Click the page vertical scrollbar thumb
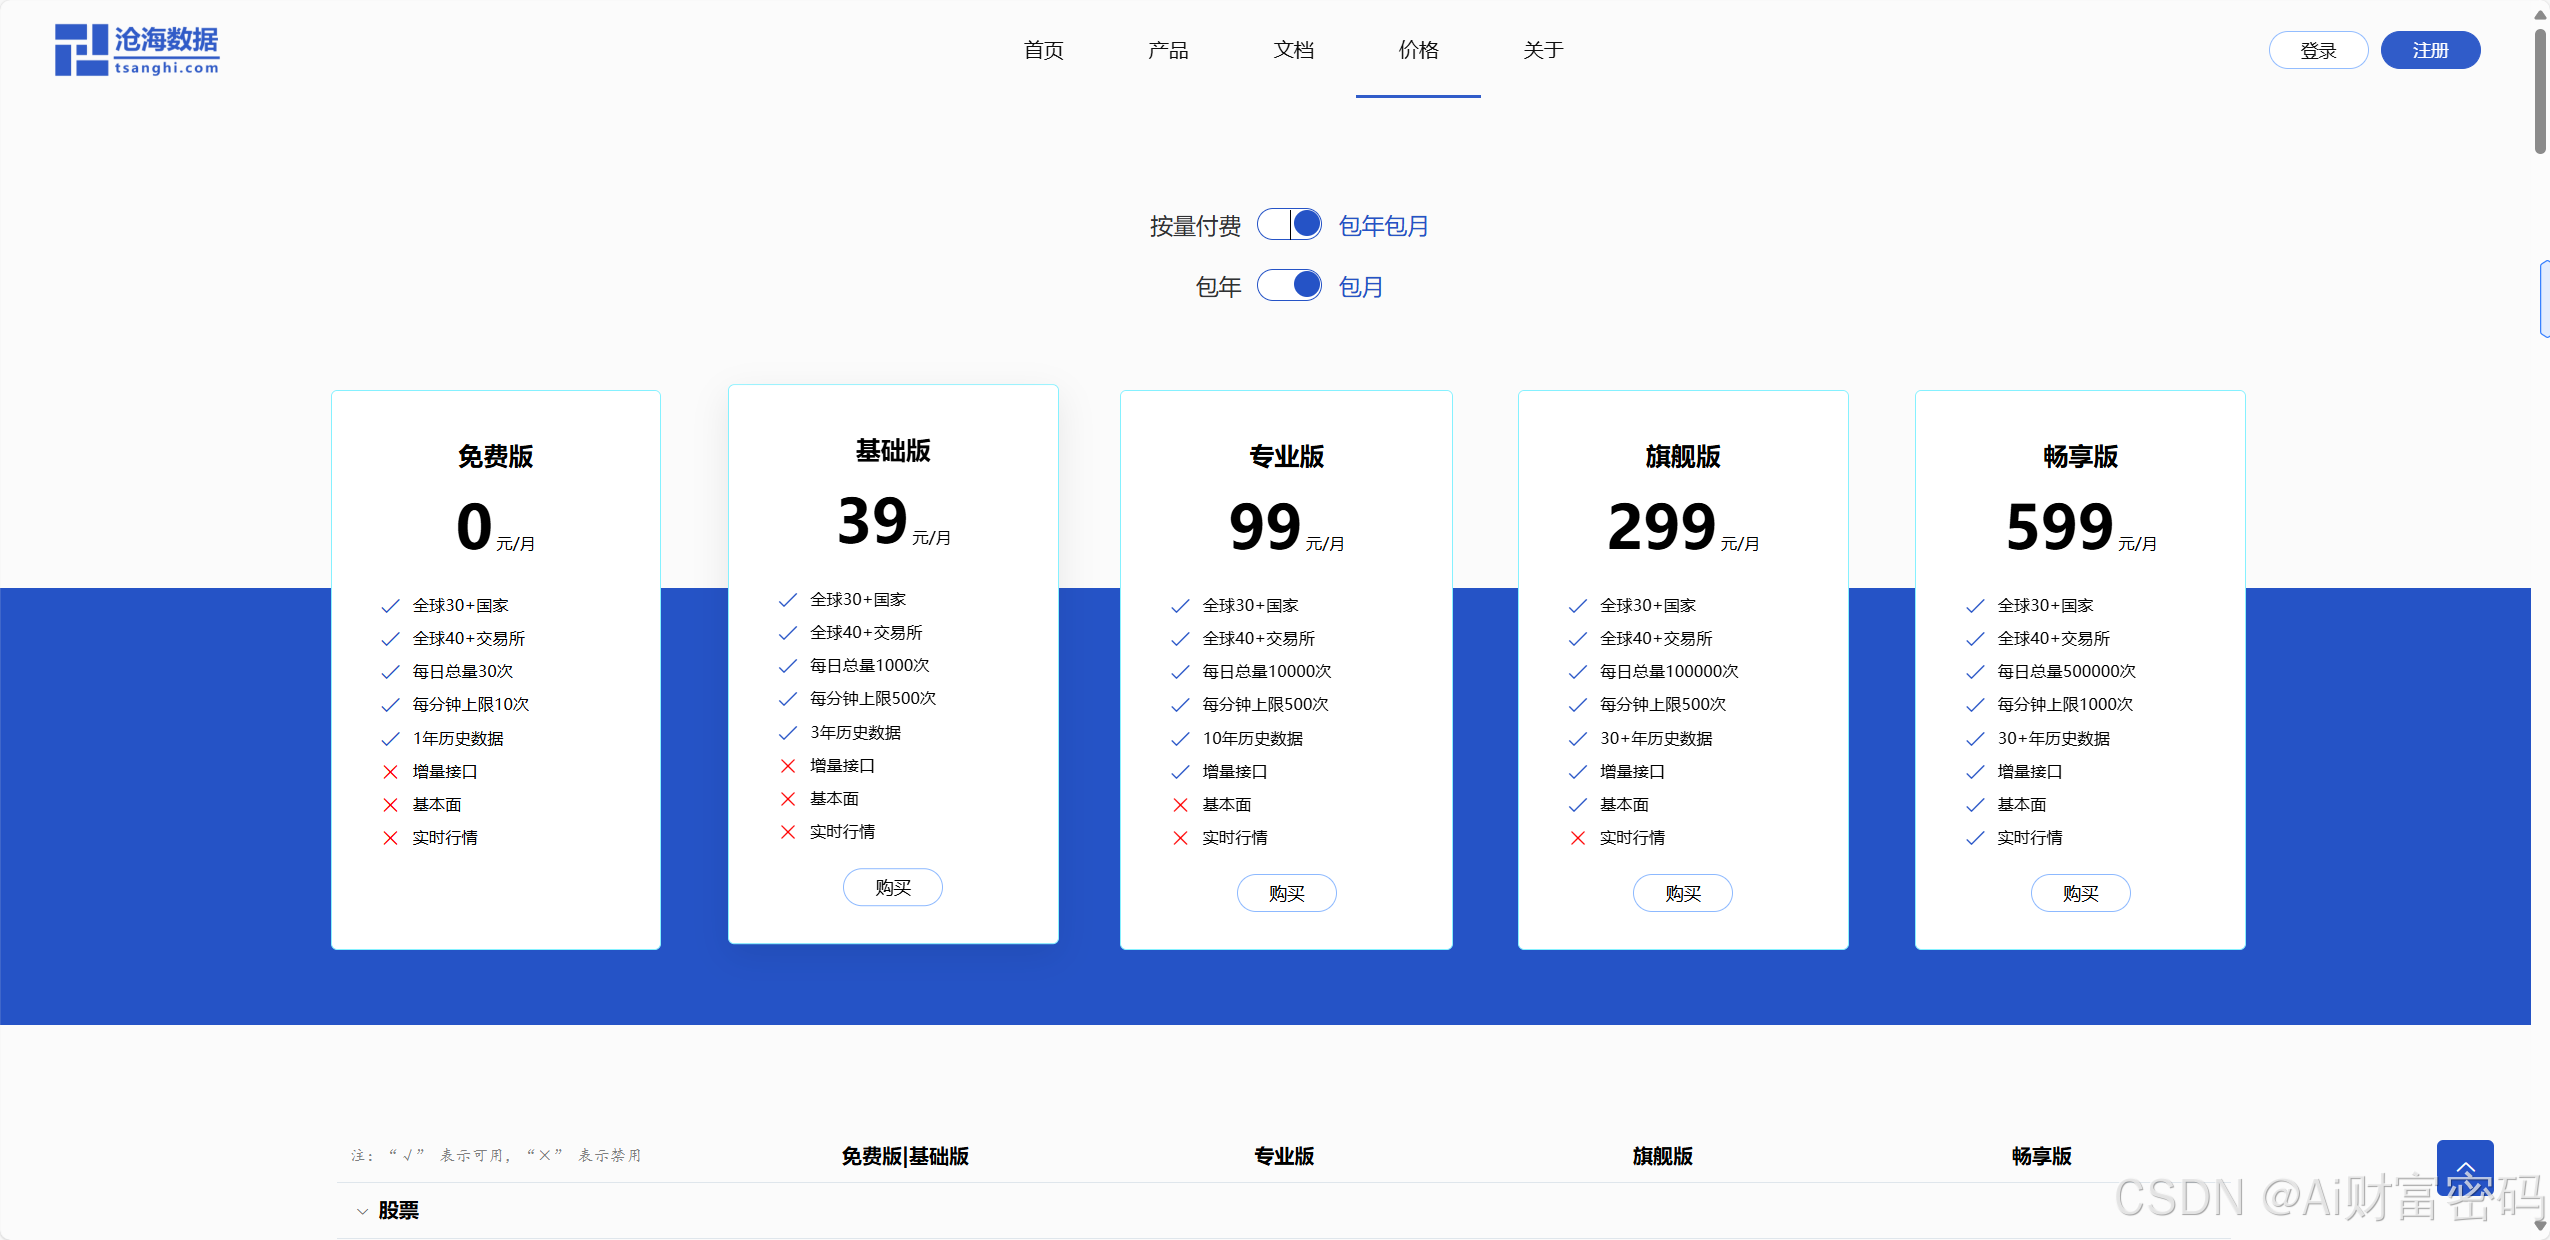The height and width of the screenshot is (1240, 2550). point(2539,90)
